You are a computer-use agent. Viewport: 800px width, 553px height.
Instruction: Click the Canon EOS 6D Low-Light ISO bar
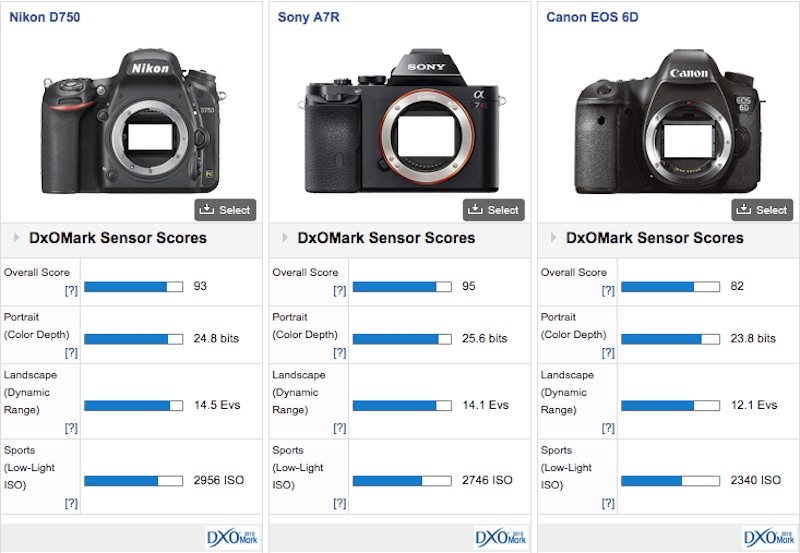[670, 481]
